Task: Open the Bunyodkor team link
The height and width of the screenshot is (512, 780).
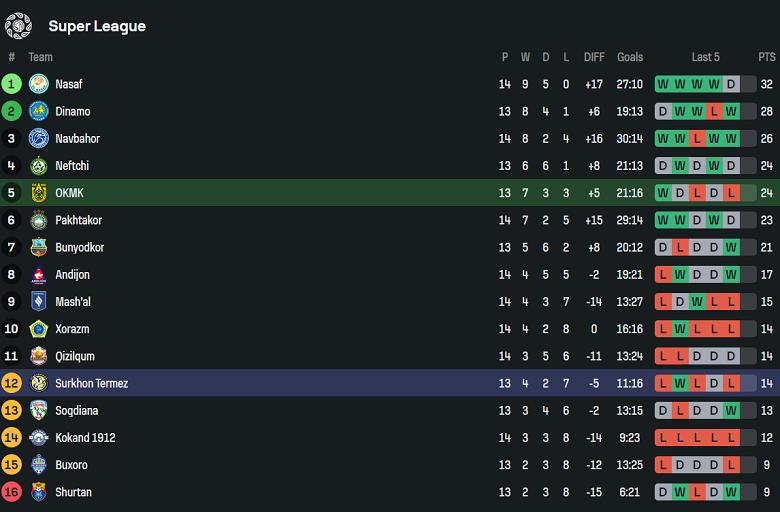Action: [80, 247]
